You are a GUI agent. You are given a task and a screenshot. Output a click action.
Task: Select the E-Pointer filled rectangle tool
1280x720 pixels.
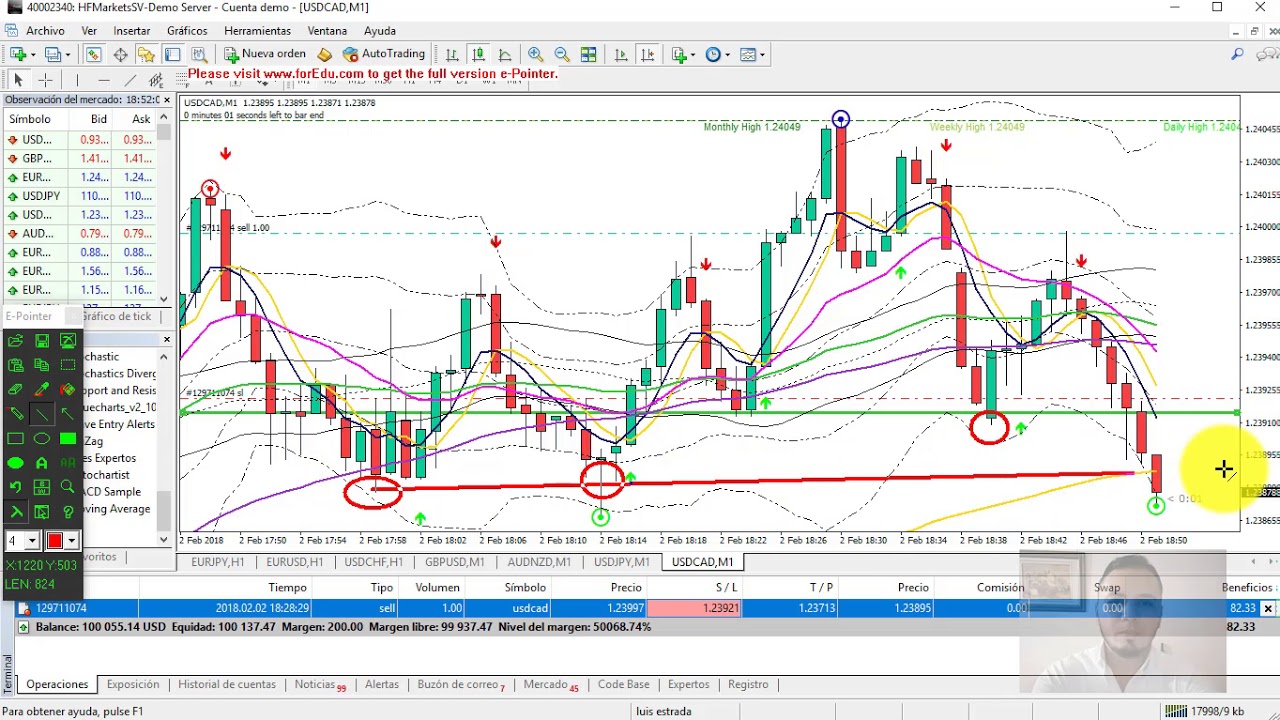pos(68,438)
